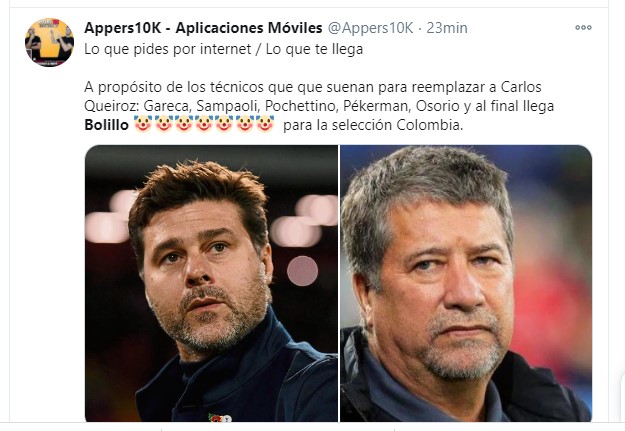The height and width of the screenshot is (431, 625).
Task: Click the name Carlos at the line end
Action: point(521,87)
